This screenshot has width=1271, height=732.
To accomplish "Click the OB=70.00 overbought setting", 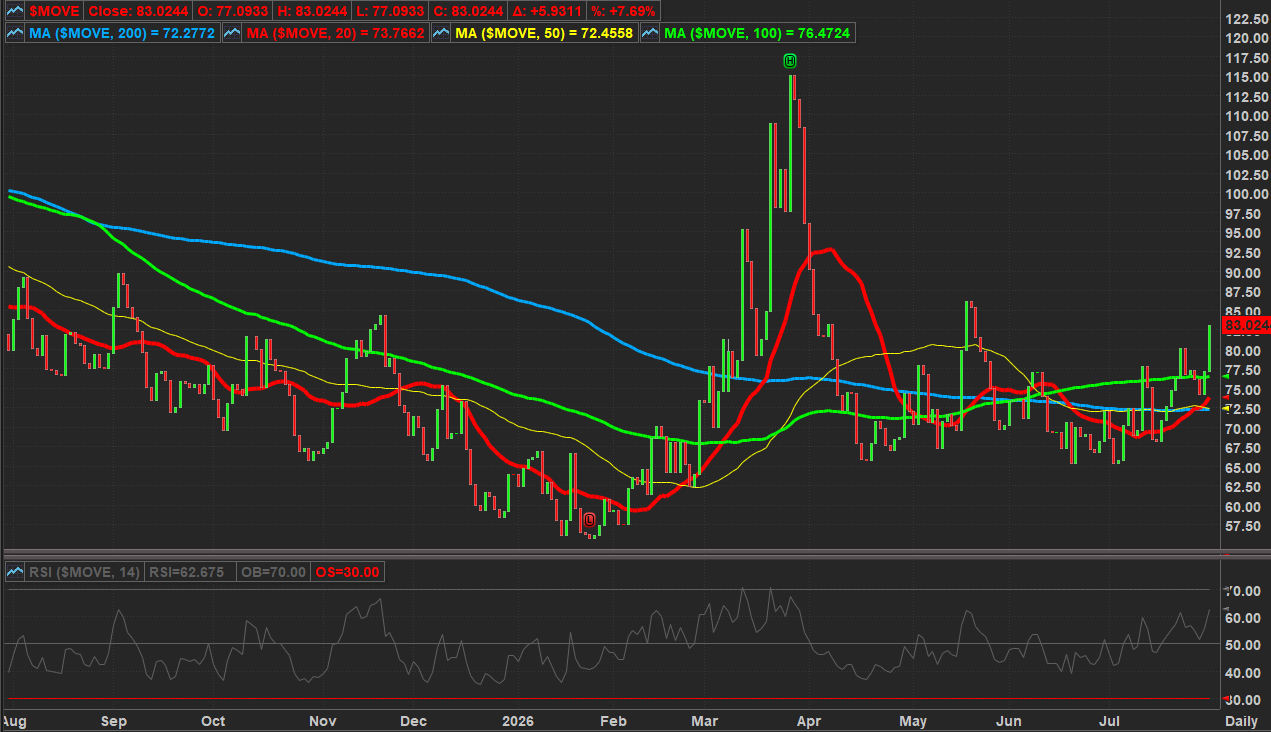I will point(274,572).
